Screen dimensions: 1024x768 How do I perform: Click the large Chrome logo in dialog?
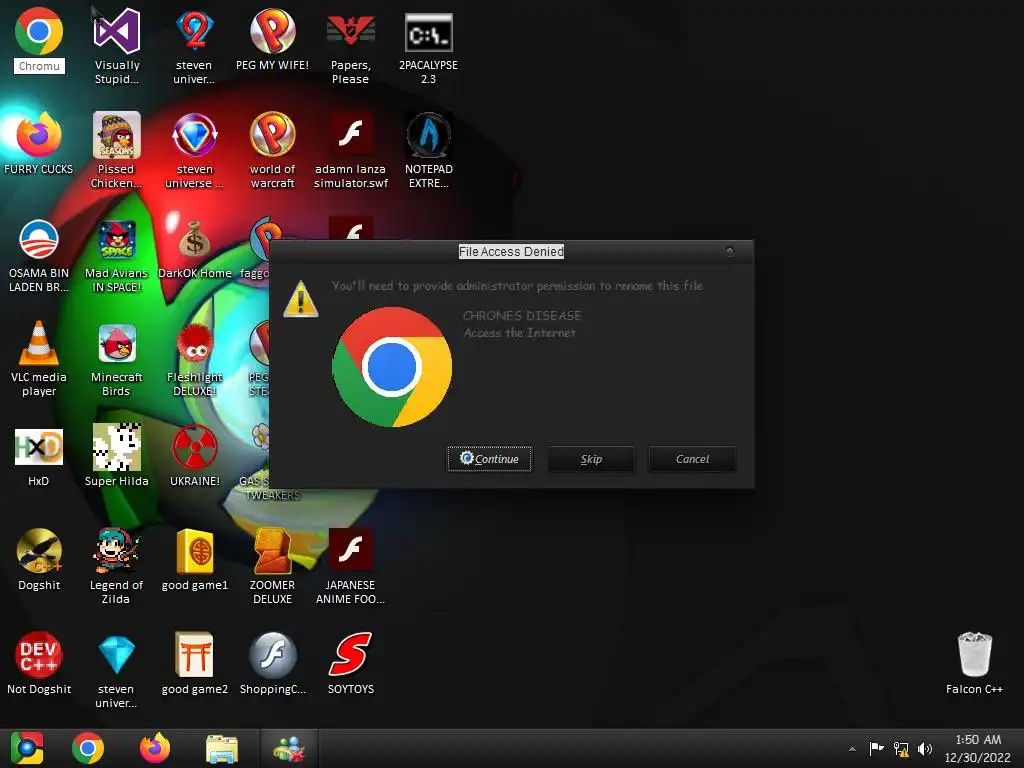click(392, 367)
